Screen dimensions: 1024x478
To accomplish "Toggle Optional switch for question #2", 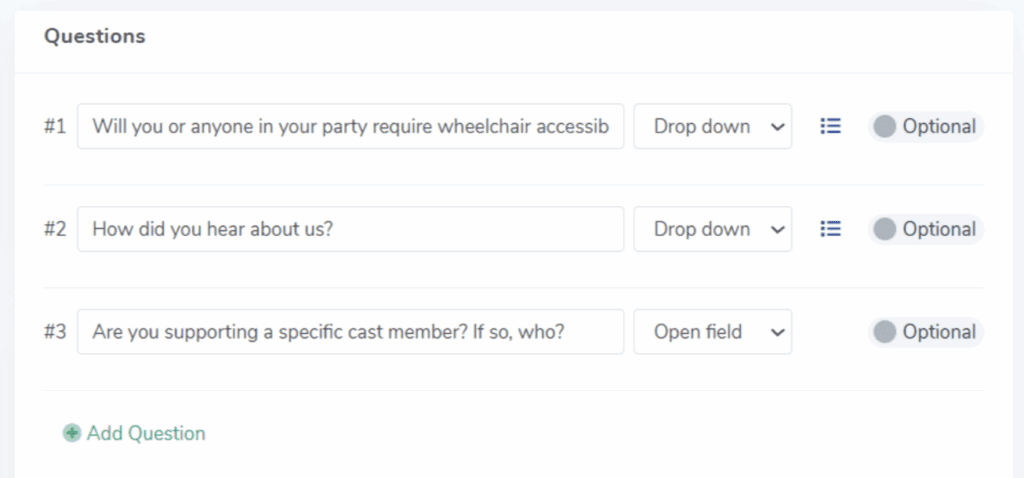I will tap(885, 229).
